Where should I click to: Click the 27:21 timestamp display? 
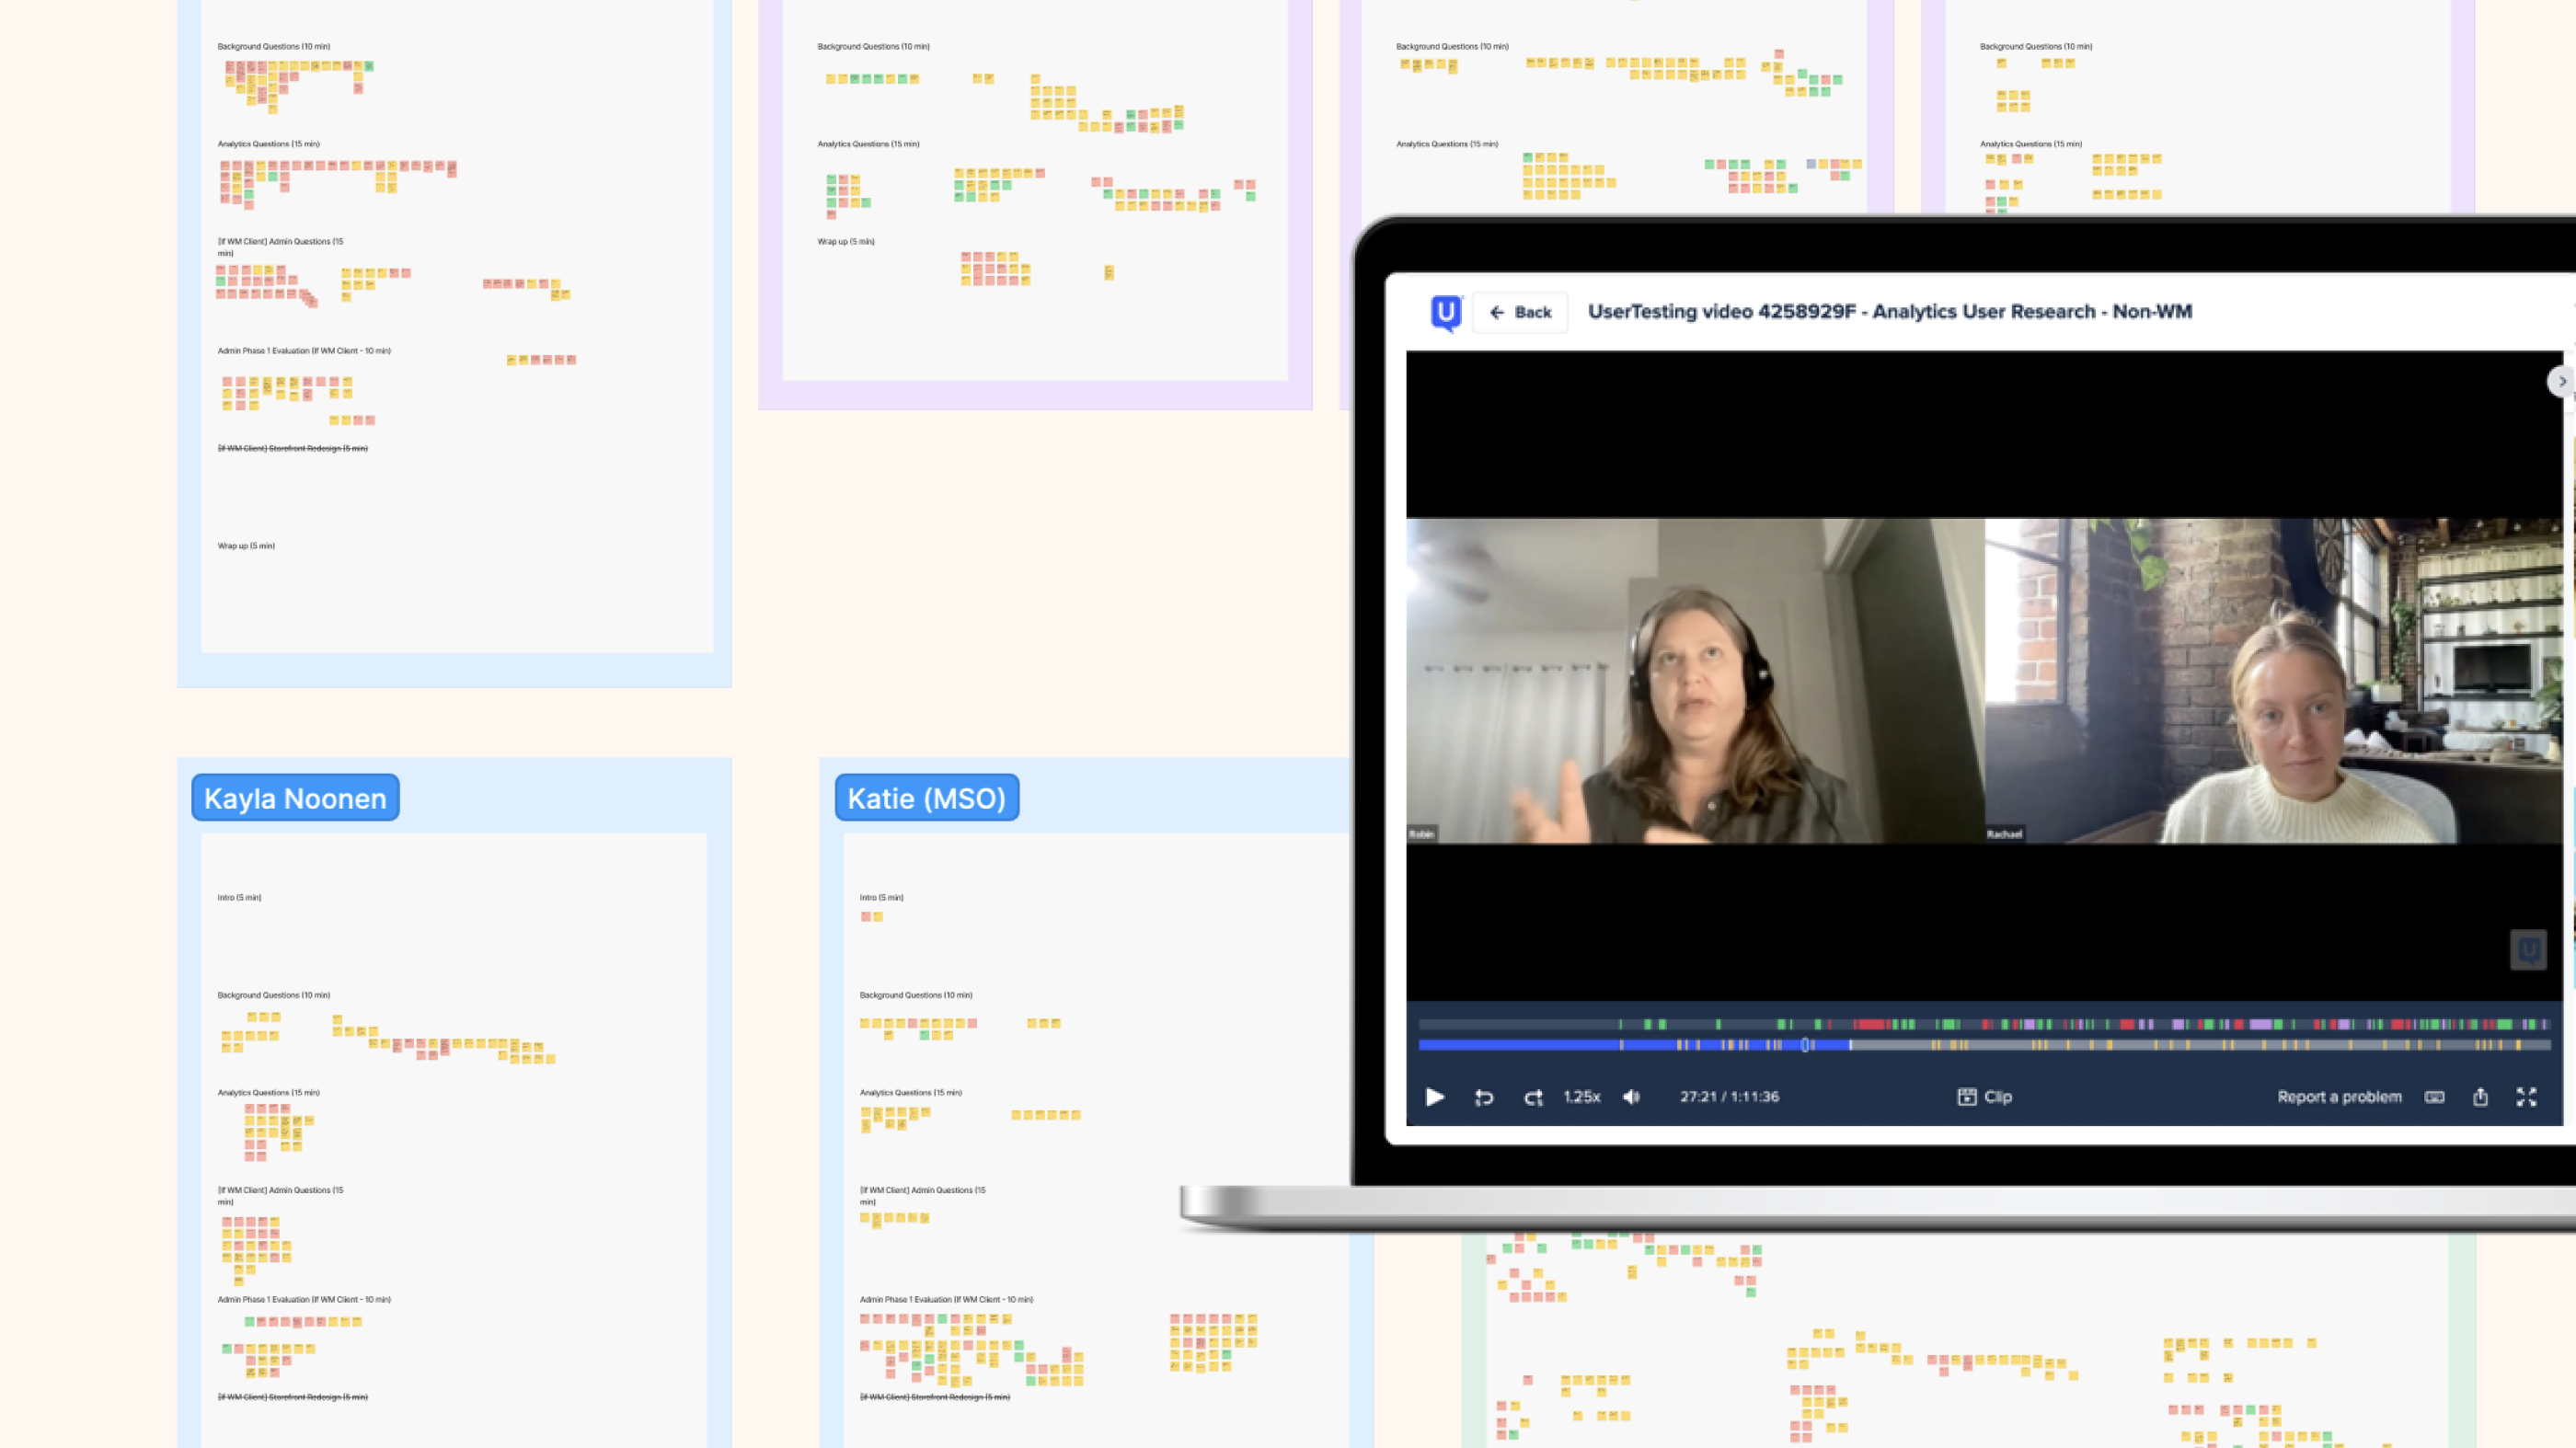(x=1729, y=1096)
